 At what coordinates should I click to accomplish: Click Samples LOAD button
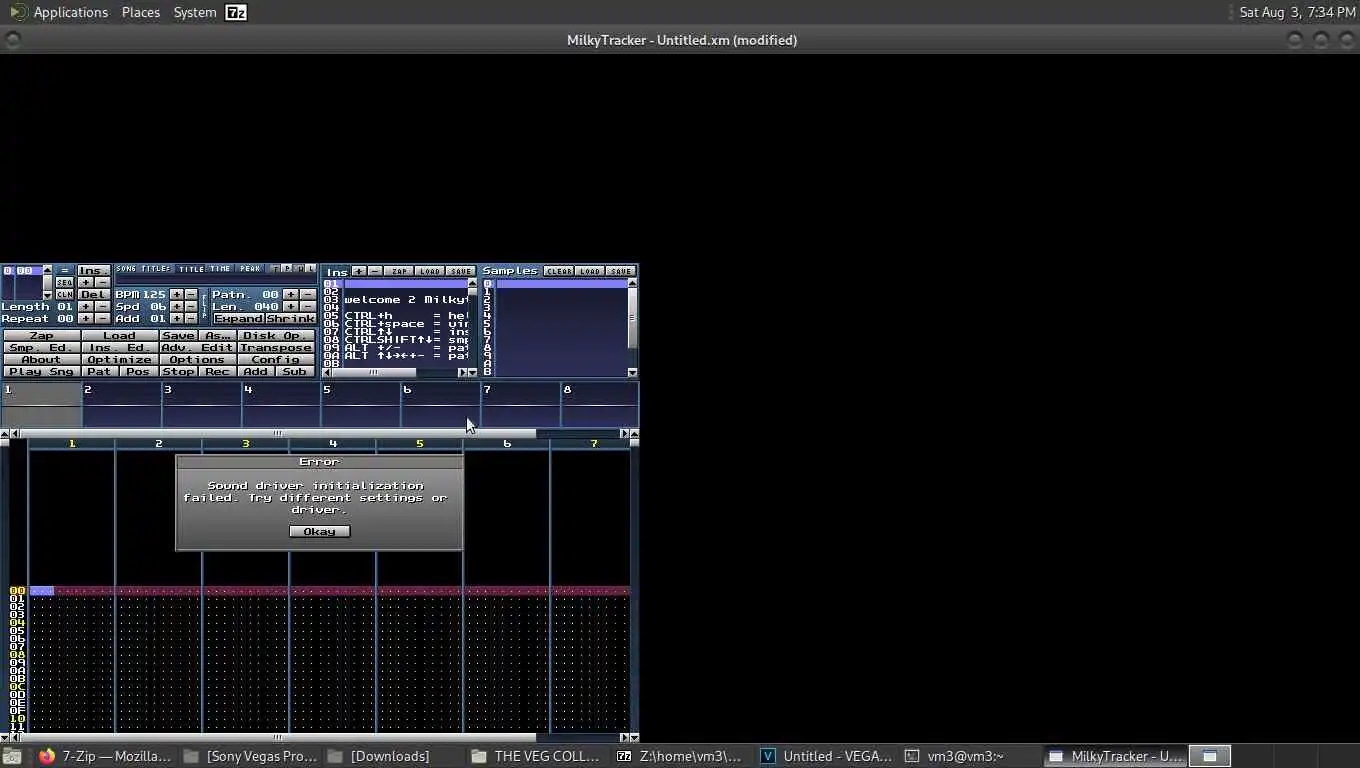(590, 271)
